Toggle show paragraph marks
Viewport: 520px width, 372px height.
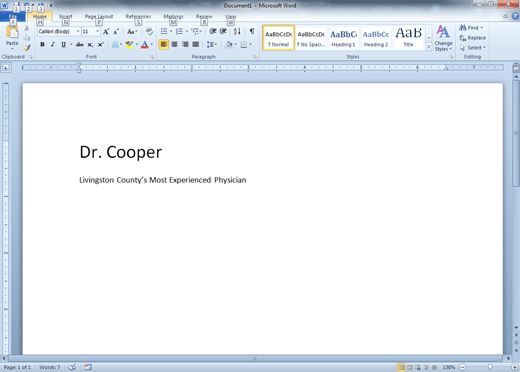point(252,31)
